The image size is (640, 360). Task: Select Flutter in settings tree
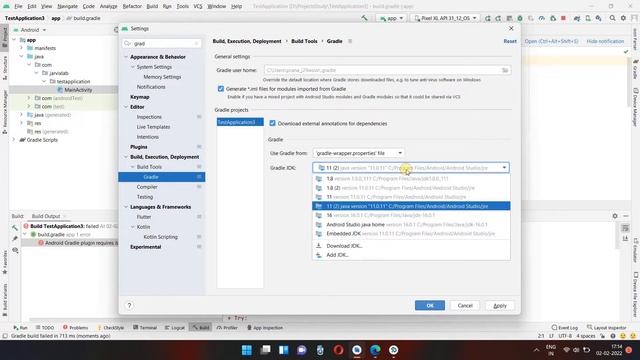[144, 217]
